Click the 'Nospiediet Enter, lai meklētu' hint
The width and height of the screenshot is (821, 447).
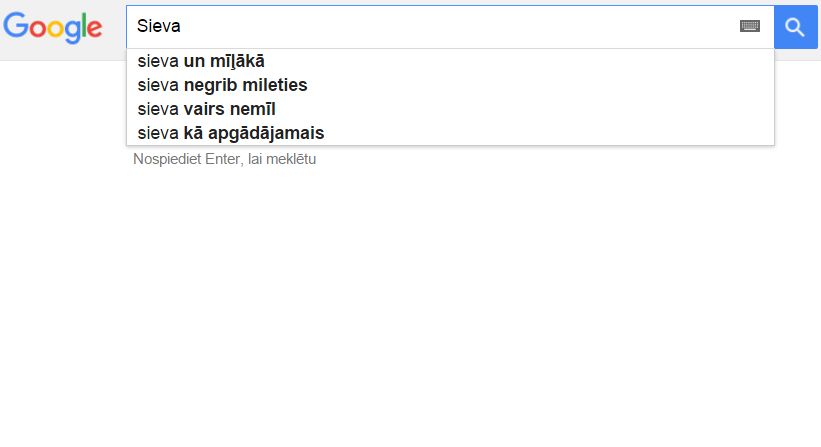[x=225, y=159]
